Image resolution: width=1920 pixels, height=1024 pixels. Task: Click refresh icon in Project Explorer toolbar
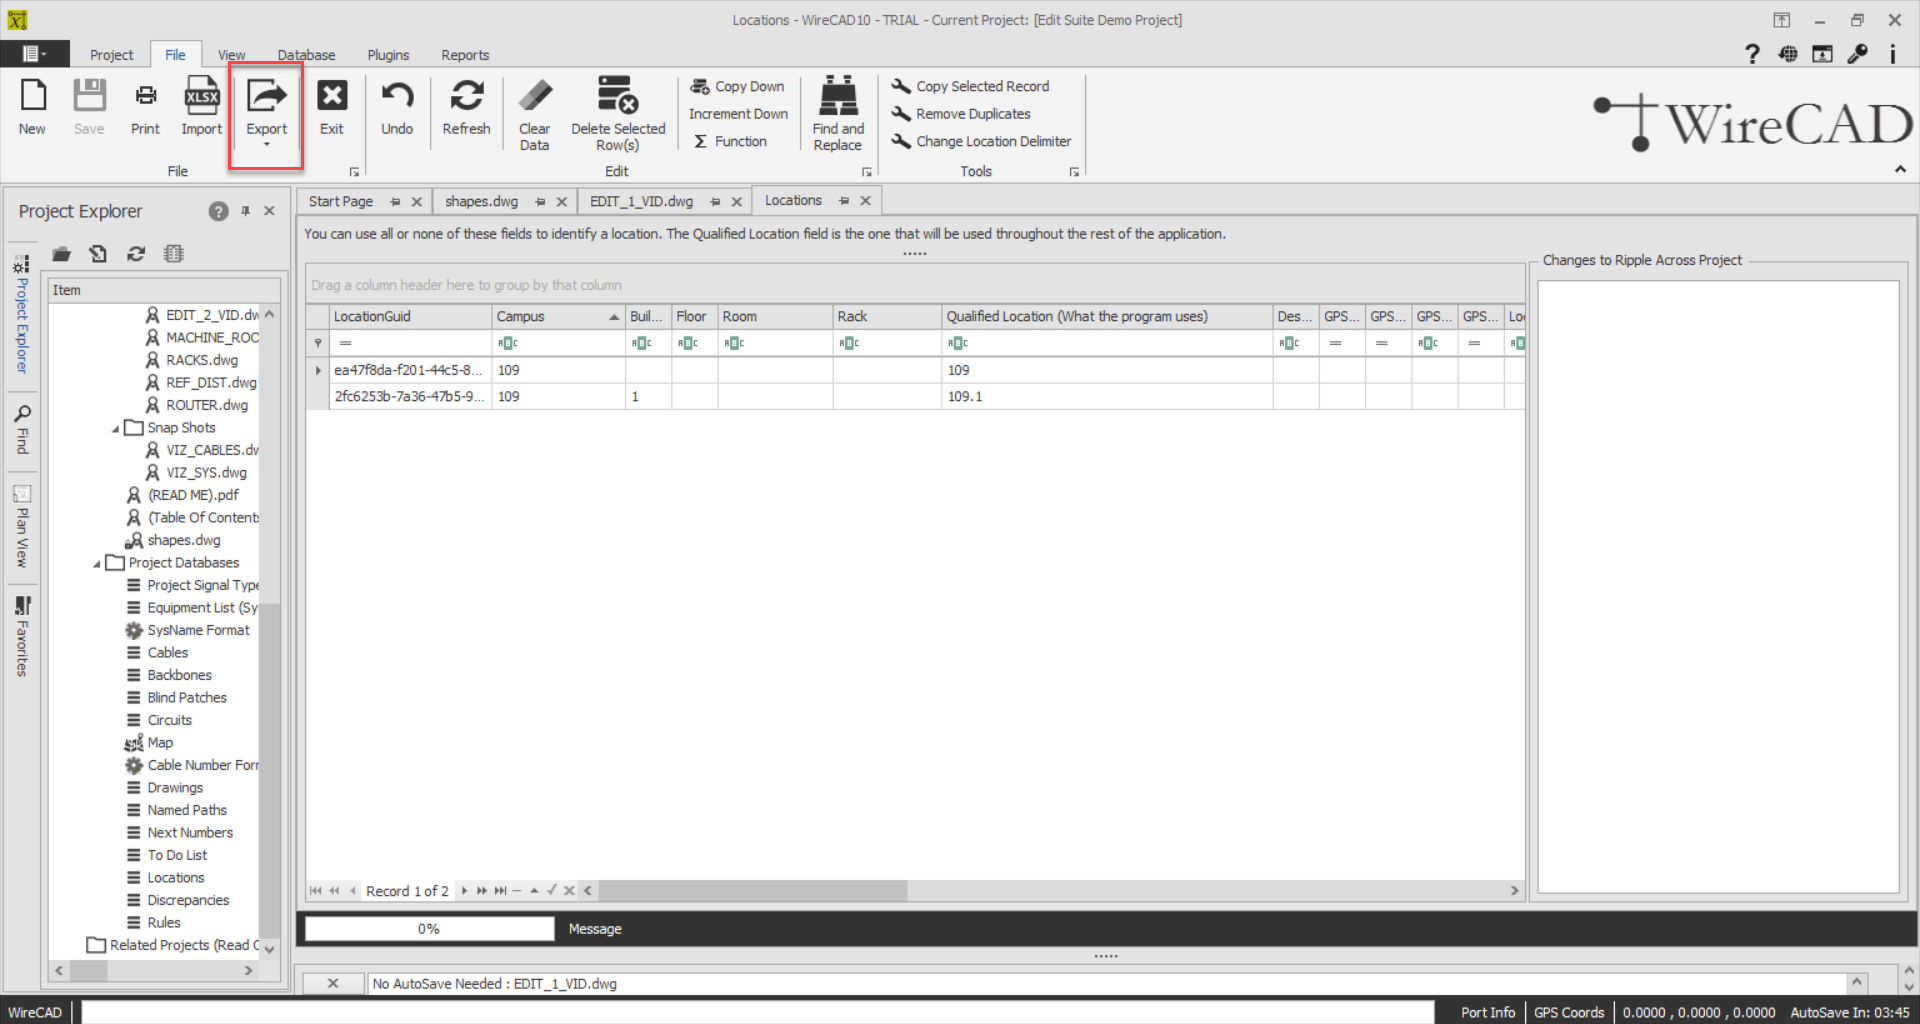click(136, 254)
